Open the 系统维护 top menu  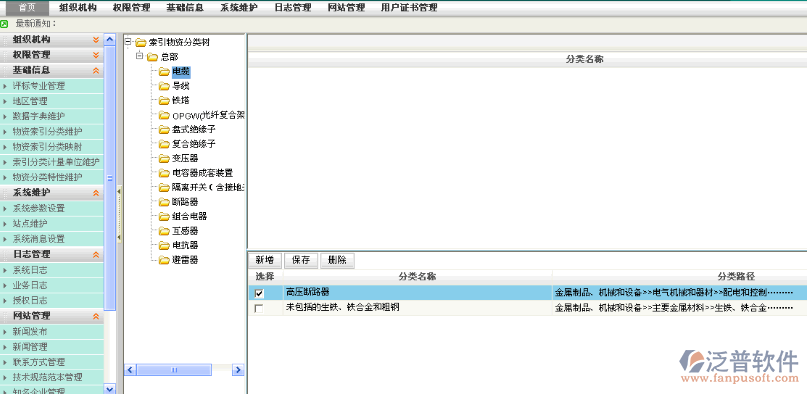[238, 8]
